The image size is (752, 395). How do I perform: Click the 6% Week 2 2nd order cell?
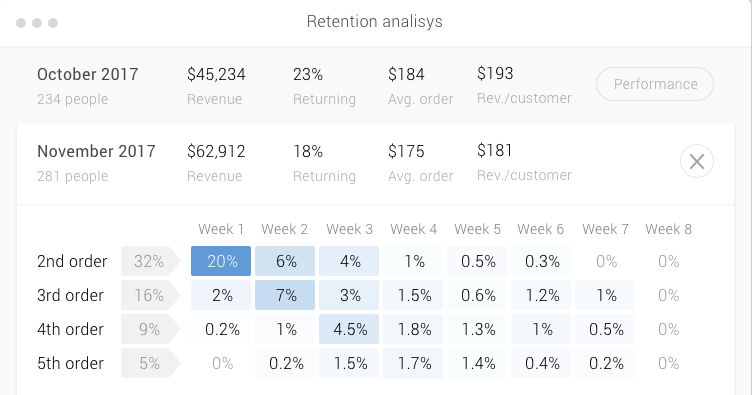tap(285, 261)
